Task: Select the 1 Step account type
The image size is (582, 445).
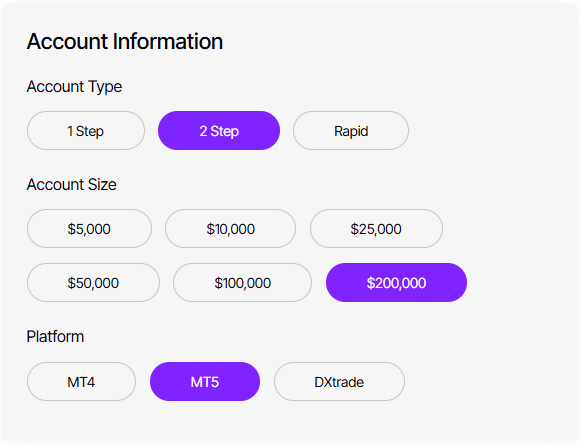Action: click(86, 131)
